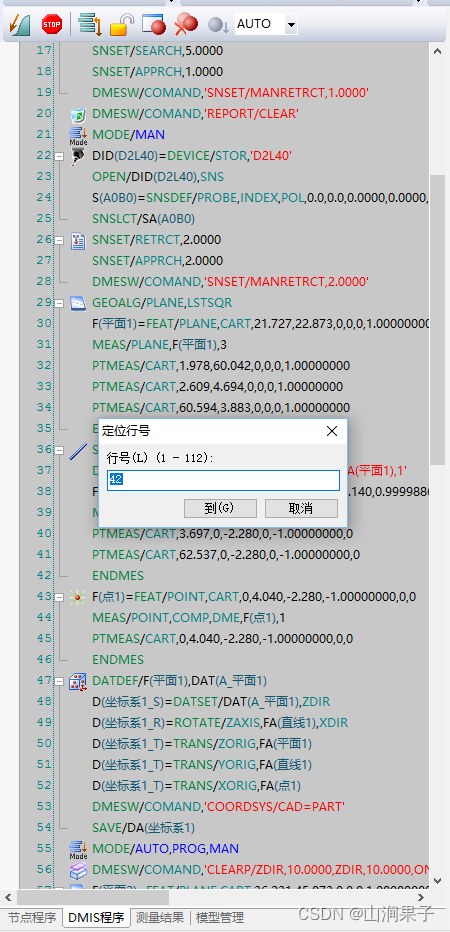Click line 18 SNSET/APPRCH,1.0000
The image size is (450, 932).
[x=158, y=71]
